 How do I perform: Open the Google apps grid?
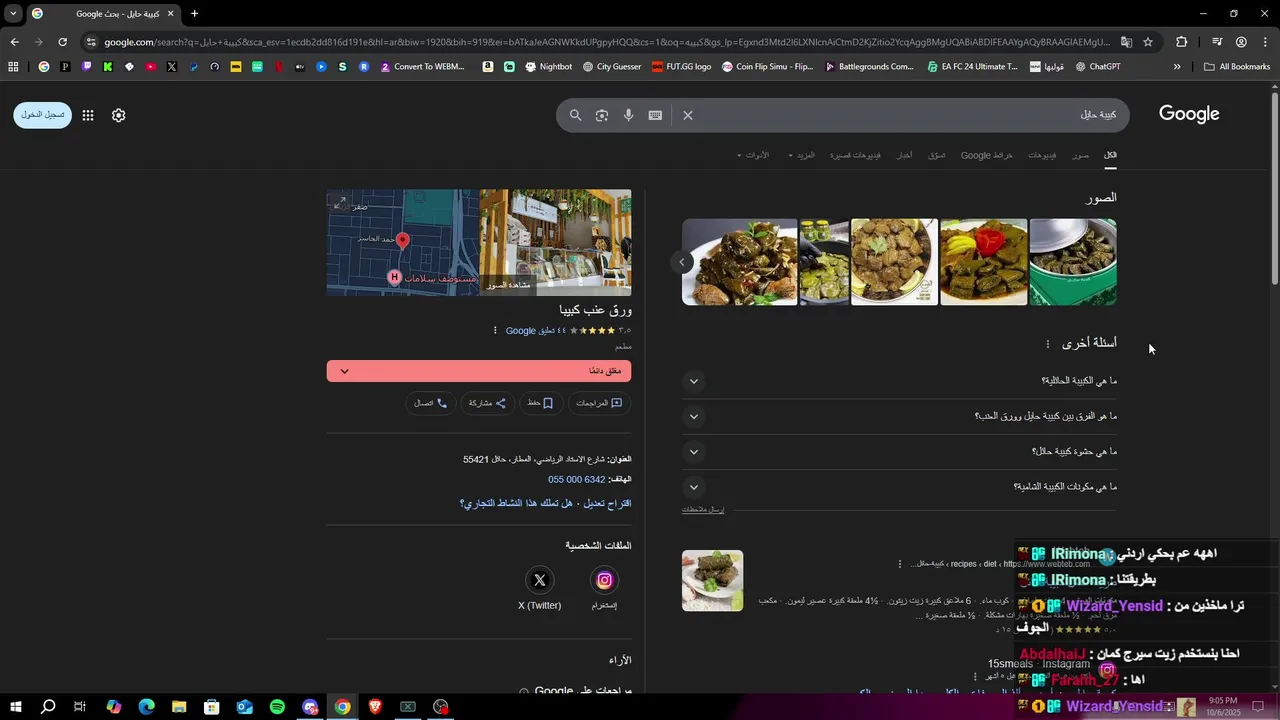pyautogui.click(x=88, y=115)
